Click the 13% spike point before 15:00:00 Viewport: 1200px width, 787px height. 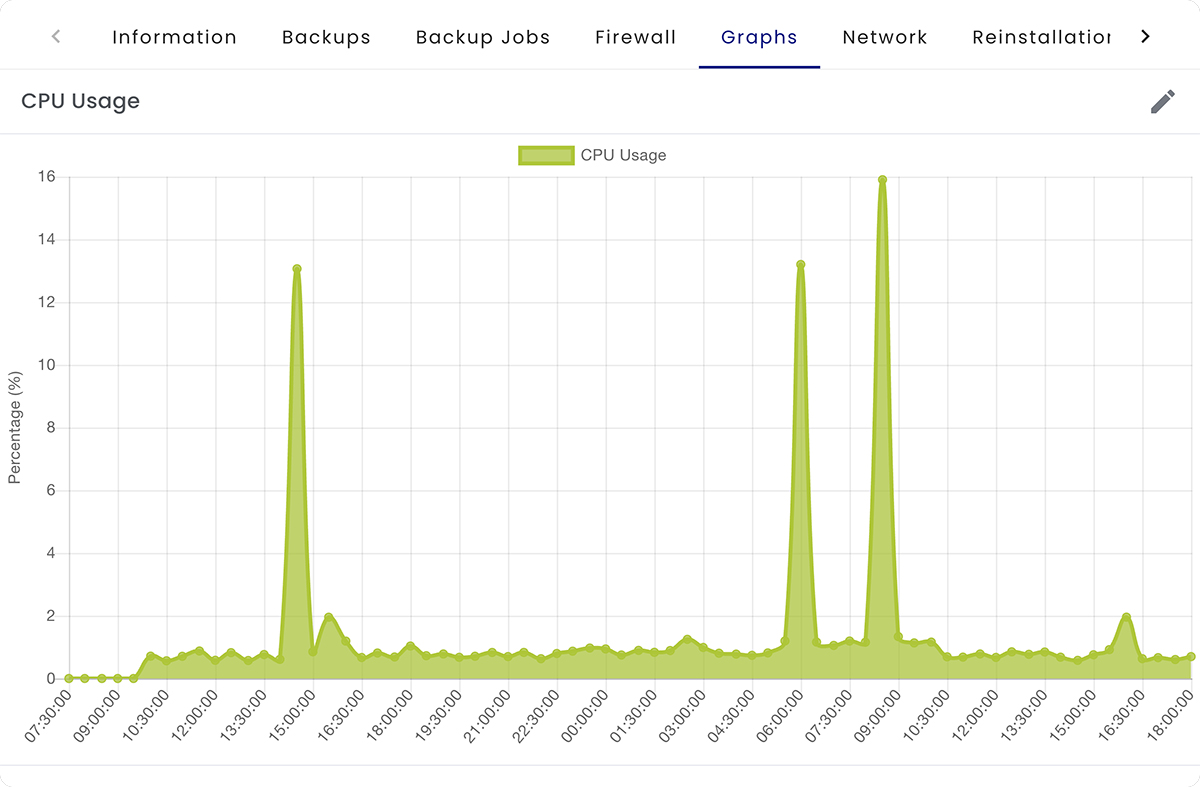point(297,269)
